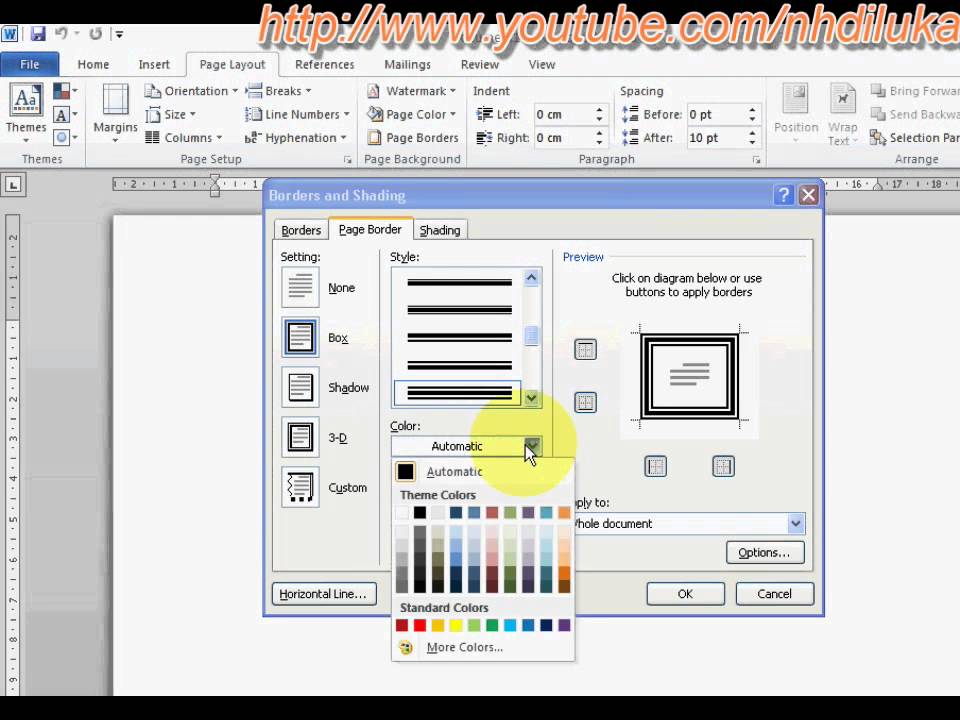The image size is (960, 720).
Task: Pick the standard red color swatch
Action: (x=419, y=625)
